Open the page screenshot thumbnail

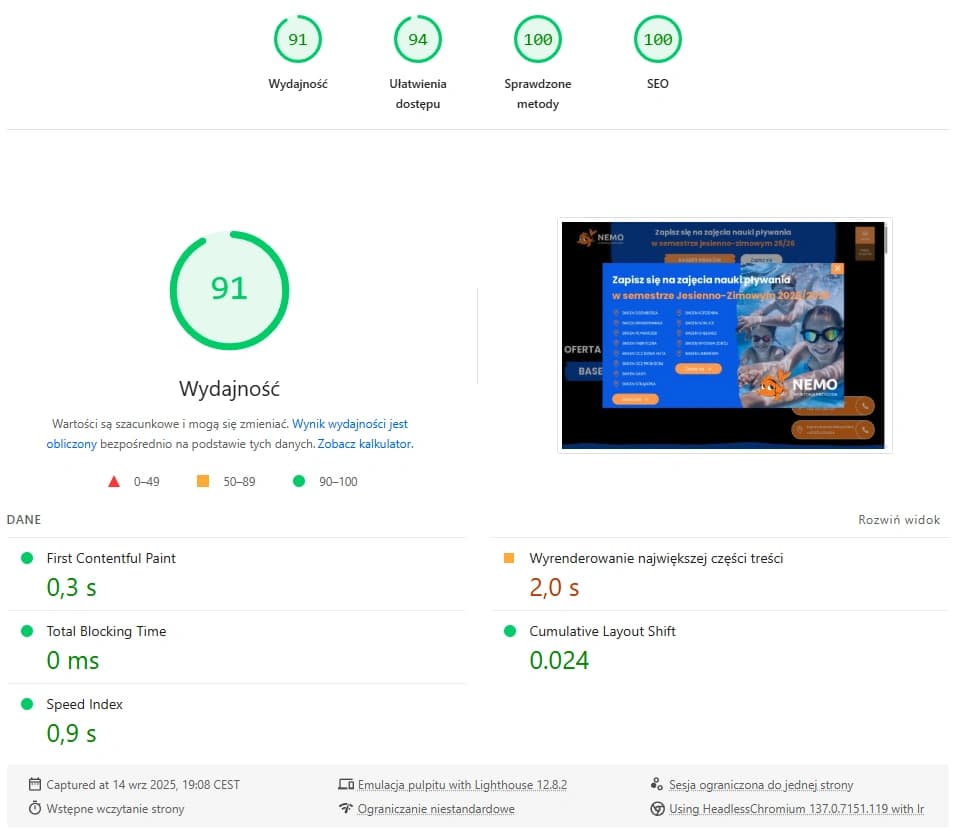point(724,335)
